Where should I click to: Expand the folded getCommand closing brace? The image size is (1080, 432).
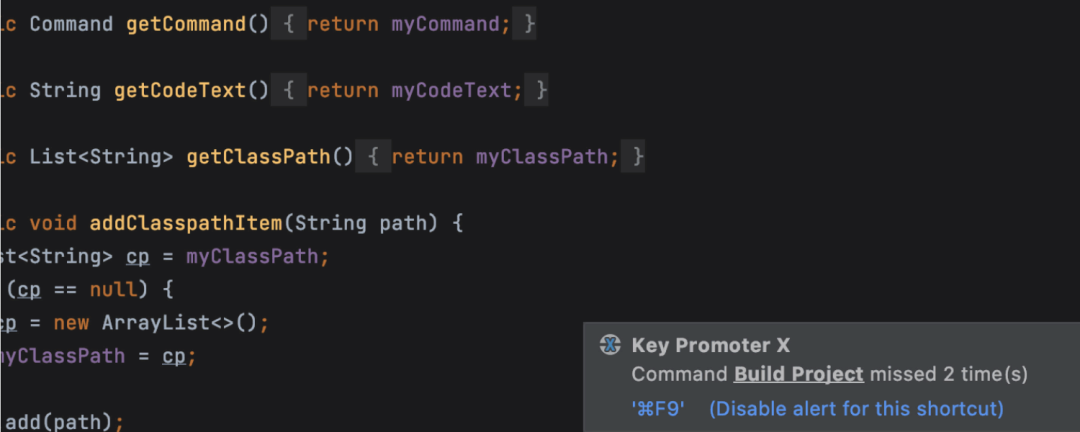[526, 24]
